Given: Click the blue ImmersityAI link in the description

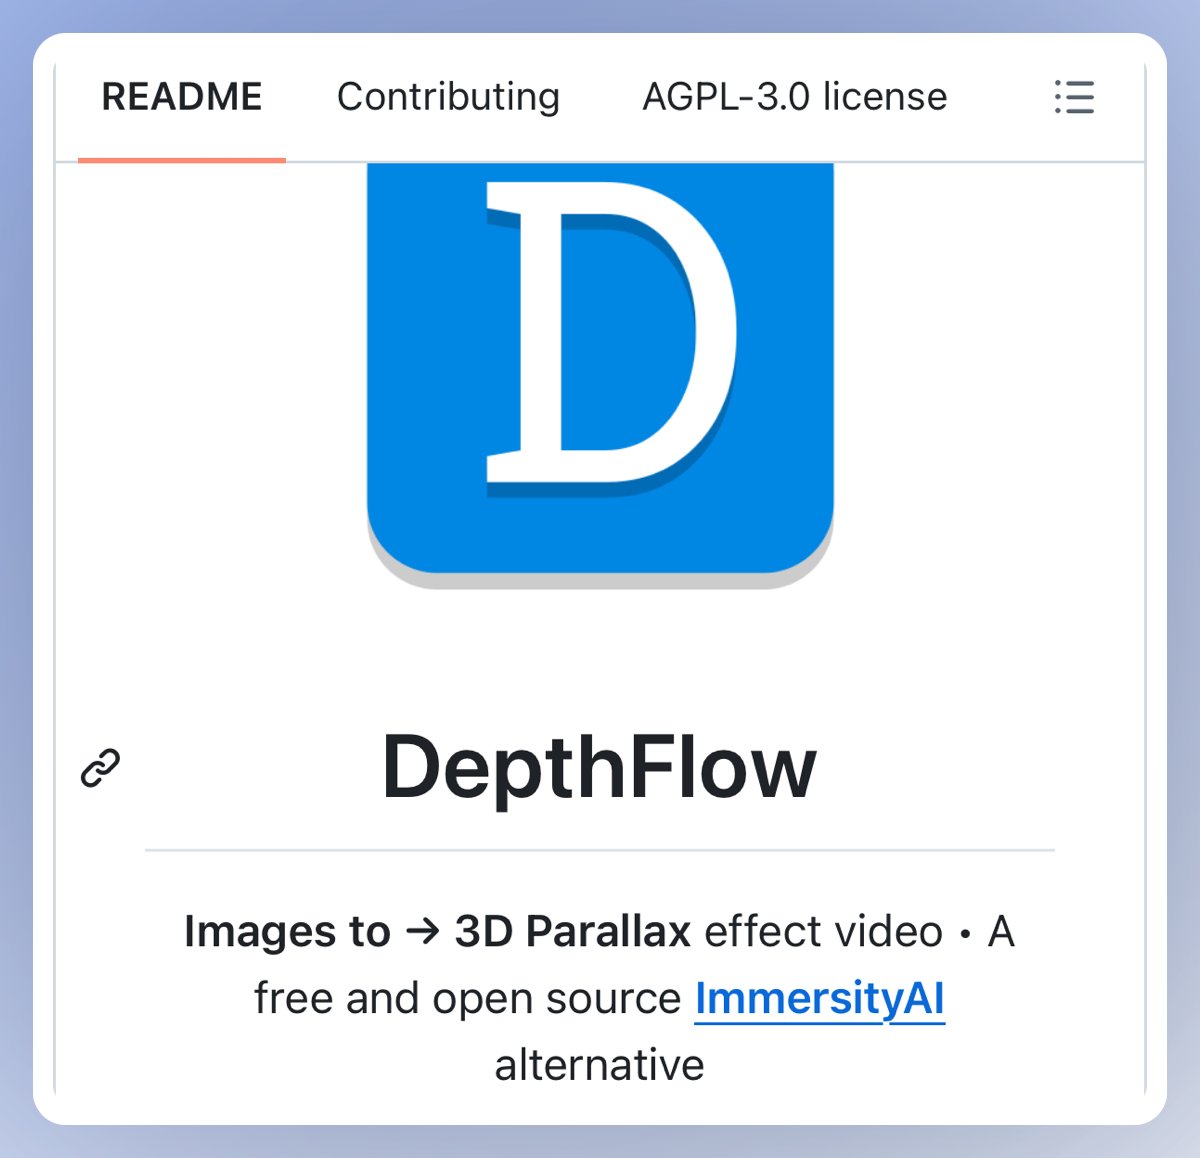Looking at the screenshot, I should 821,997.
